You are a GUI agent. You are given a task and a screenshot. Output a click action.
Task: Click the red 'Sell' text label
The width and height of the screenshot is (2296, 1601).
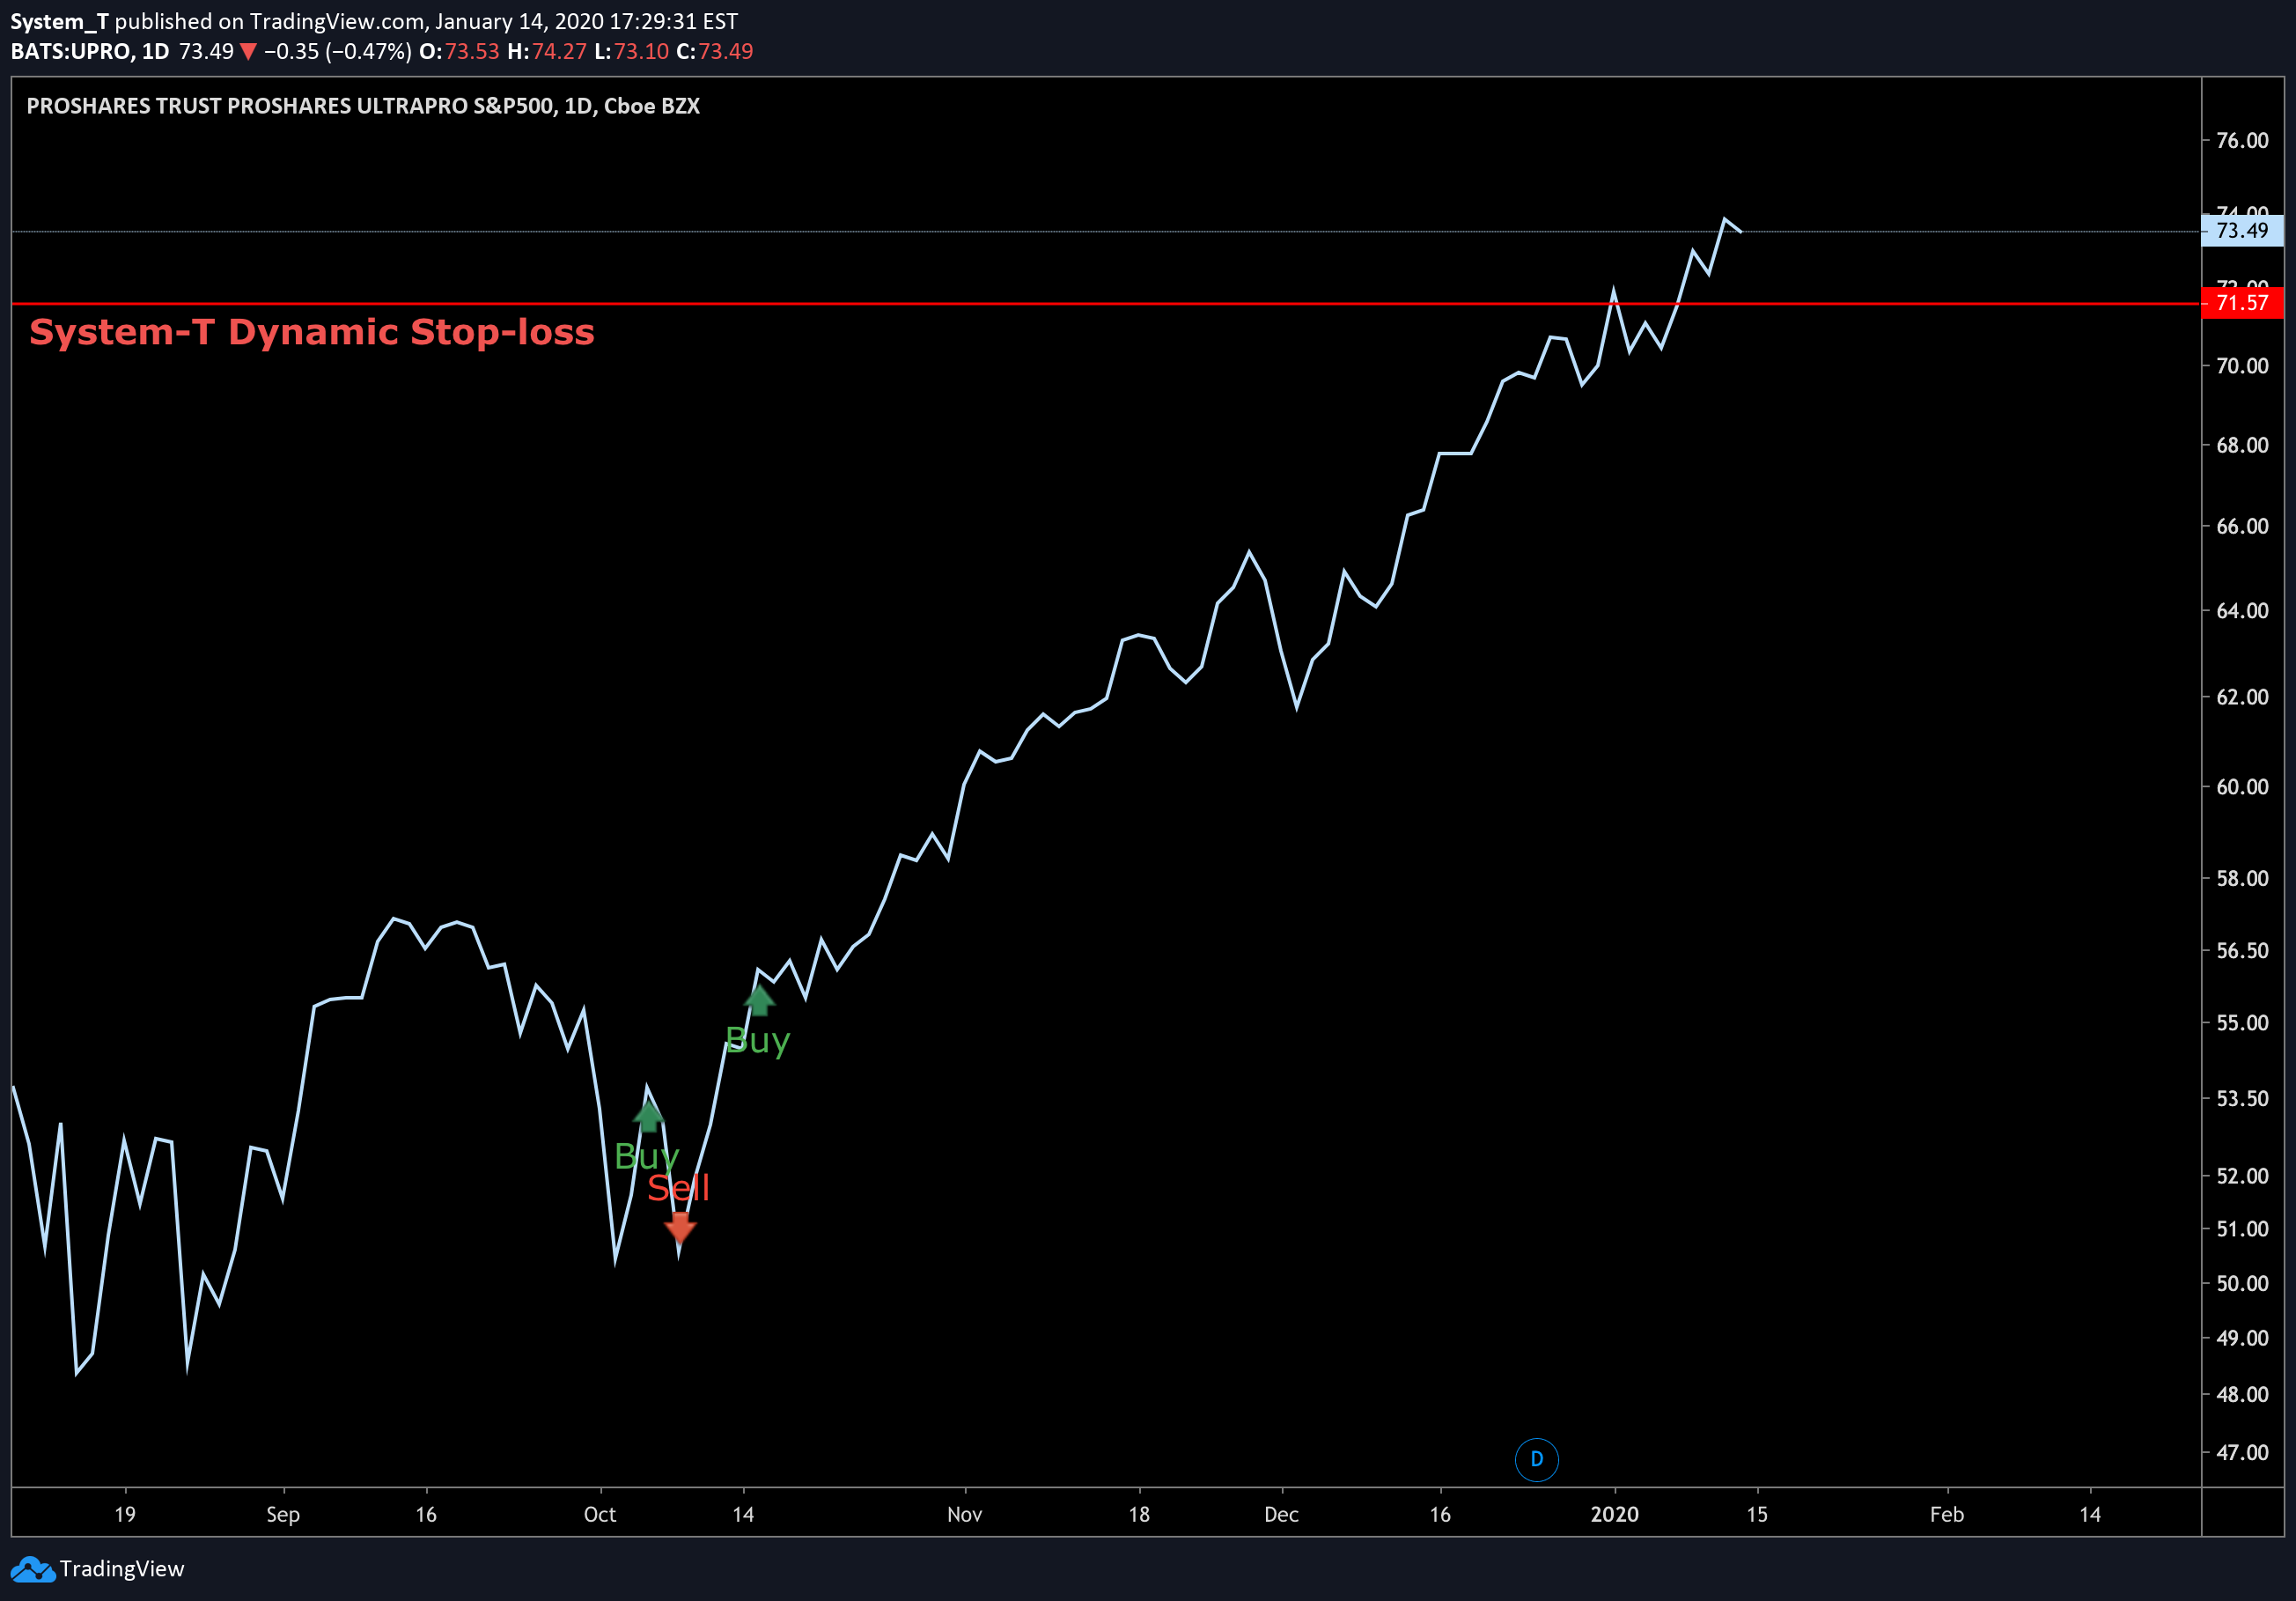pos(678,1188)
